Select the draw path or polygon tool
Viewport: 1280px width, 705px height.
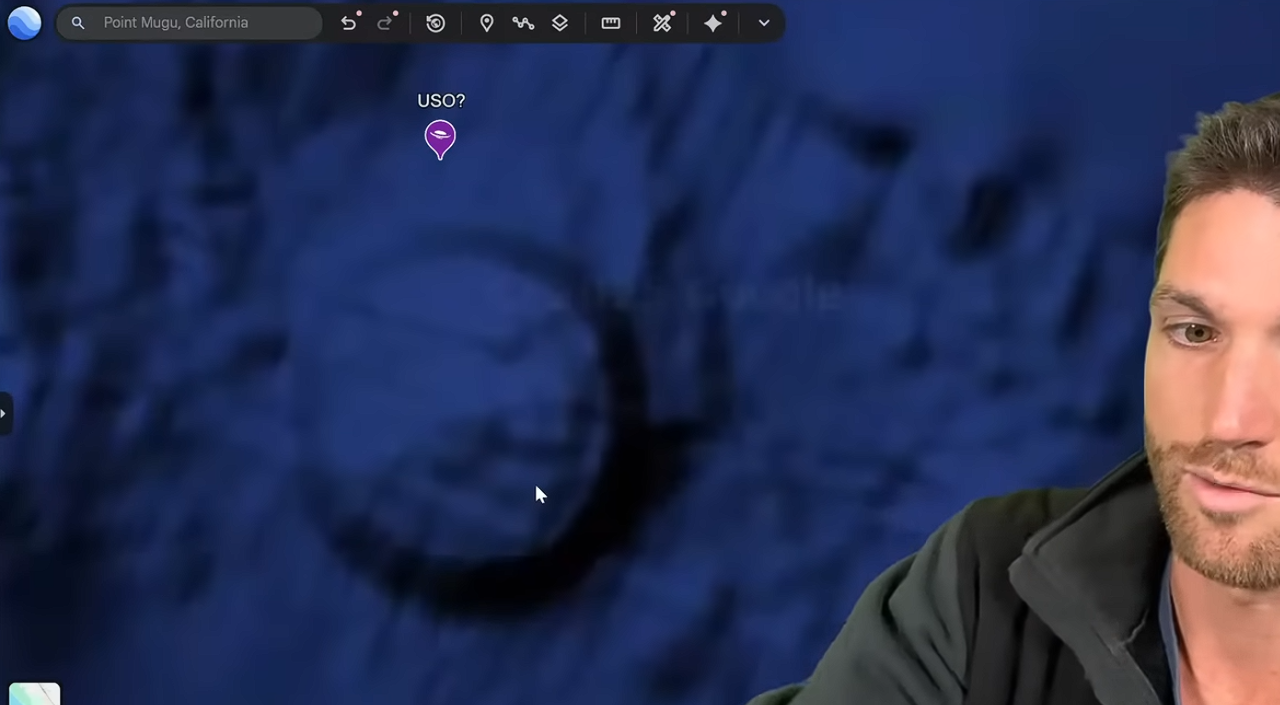pos(523,23)
